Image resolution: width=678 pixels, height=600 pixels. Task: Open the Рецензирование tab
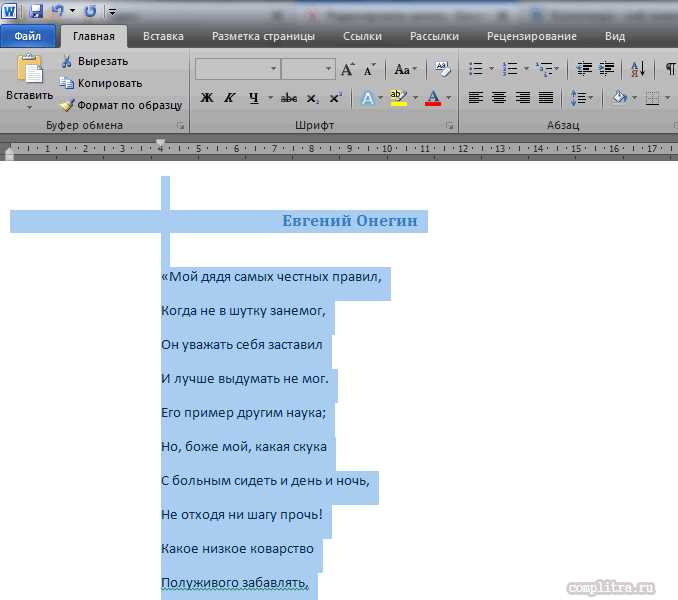click(x=531, y=36)
